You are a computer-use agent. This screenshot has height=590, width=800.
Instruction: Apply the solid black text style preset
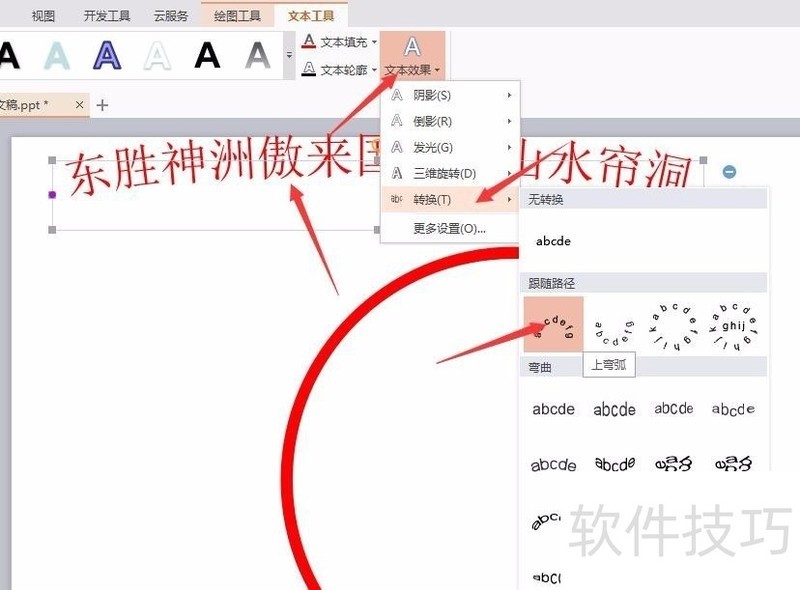[207, 55]
